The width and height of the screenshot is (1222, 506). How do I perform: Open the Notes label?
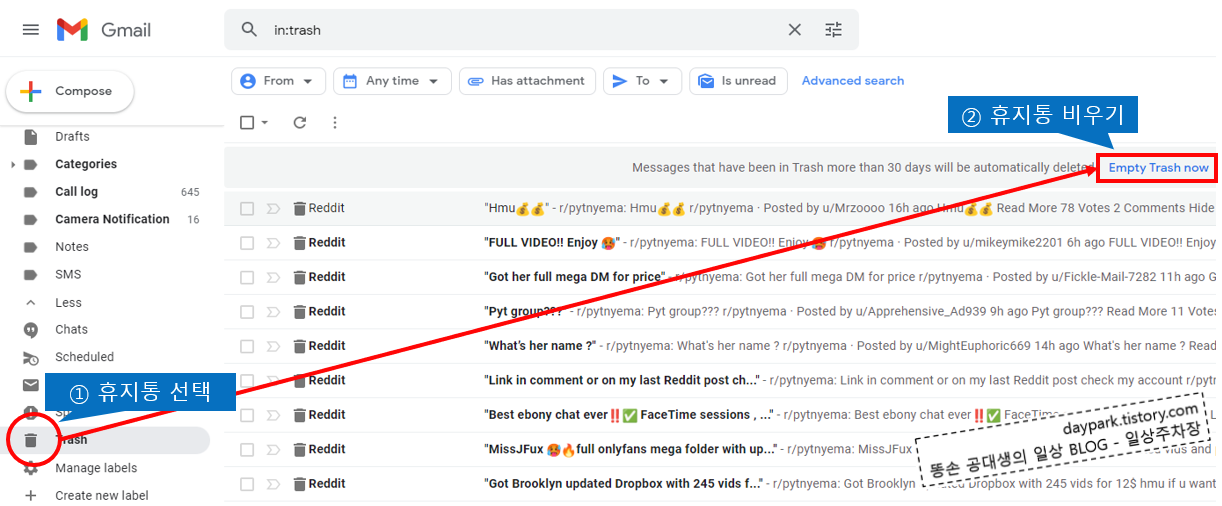(x=72, y=247)
